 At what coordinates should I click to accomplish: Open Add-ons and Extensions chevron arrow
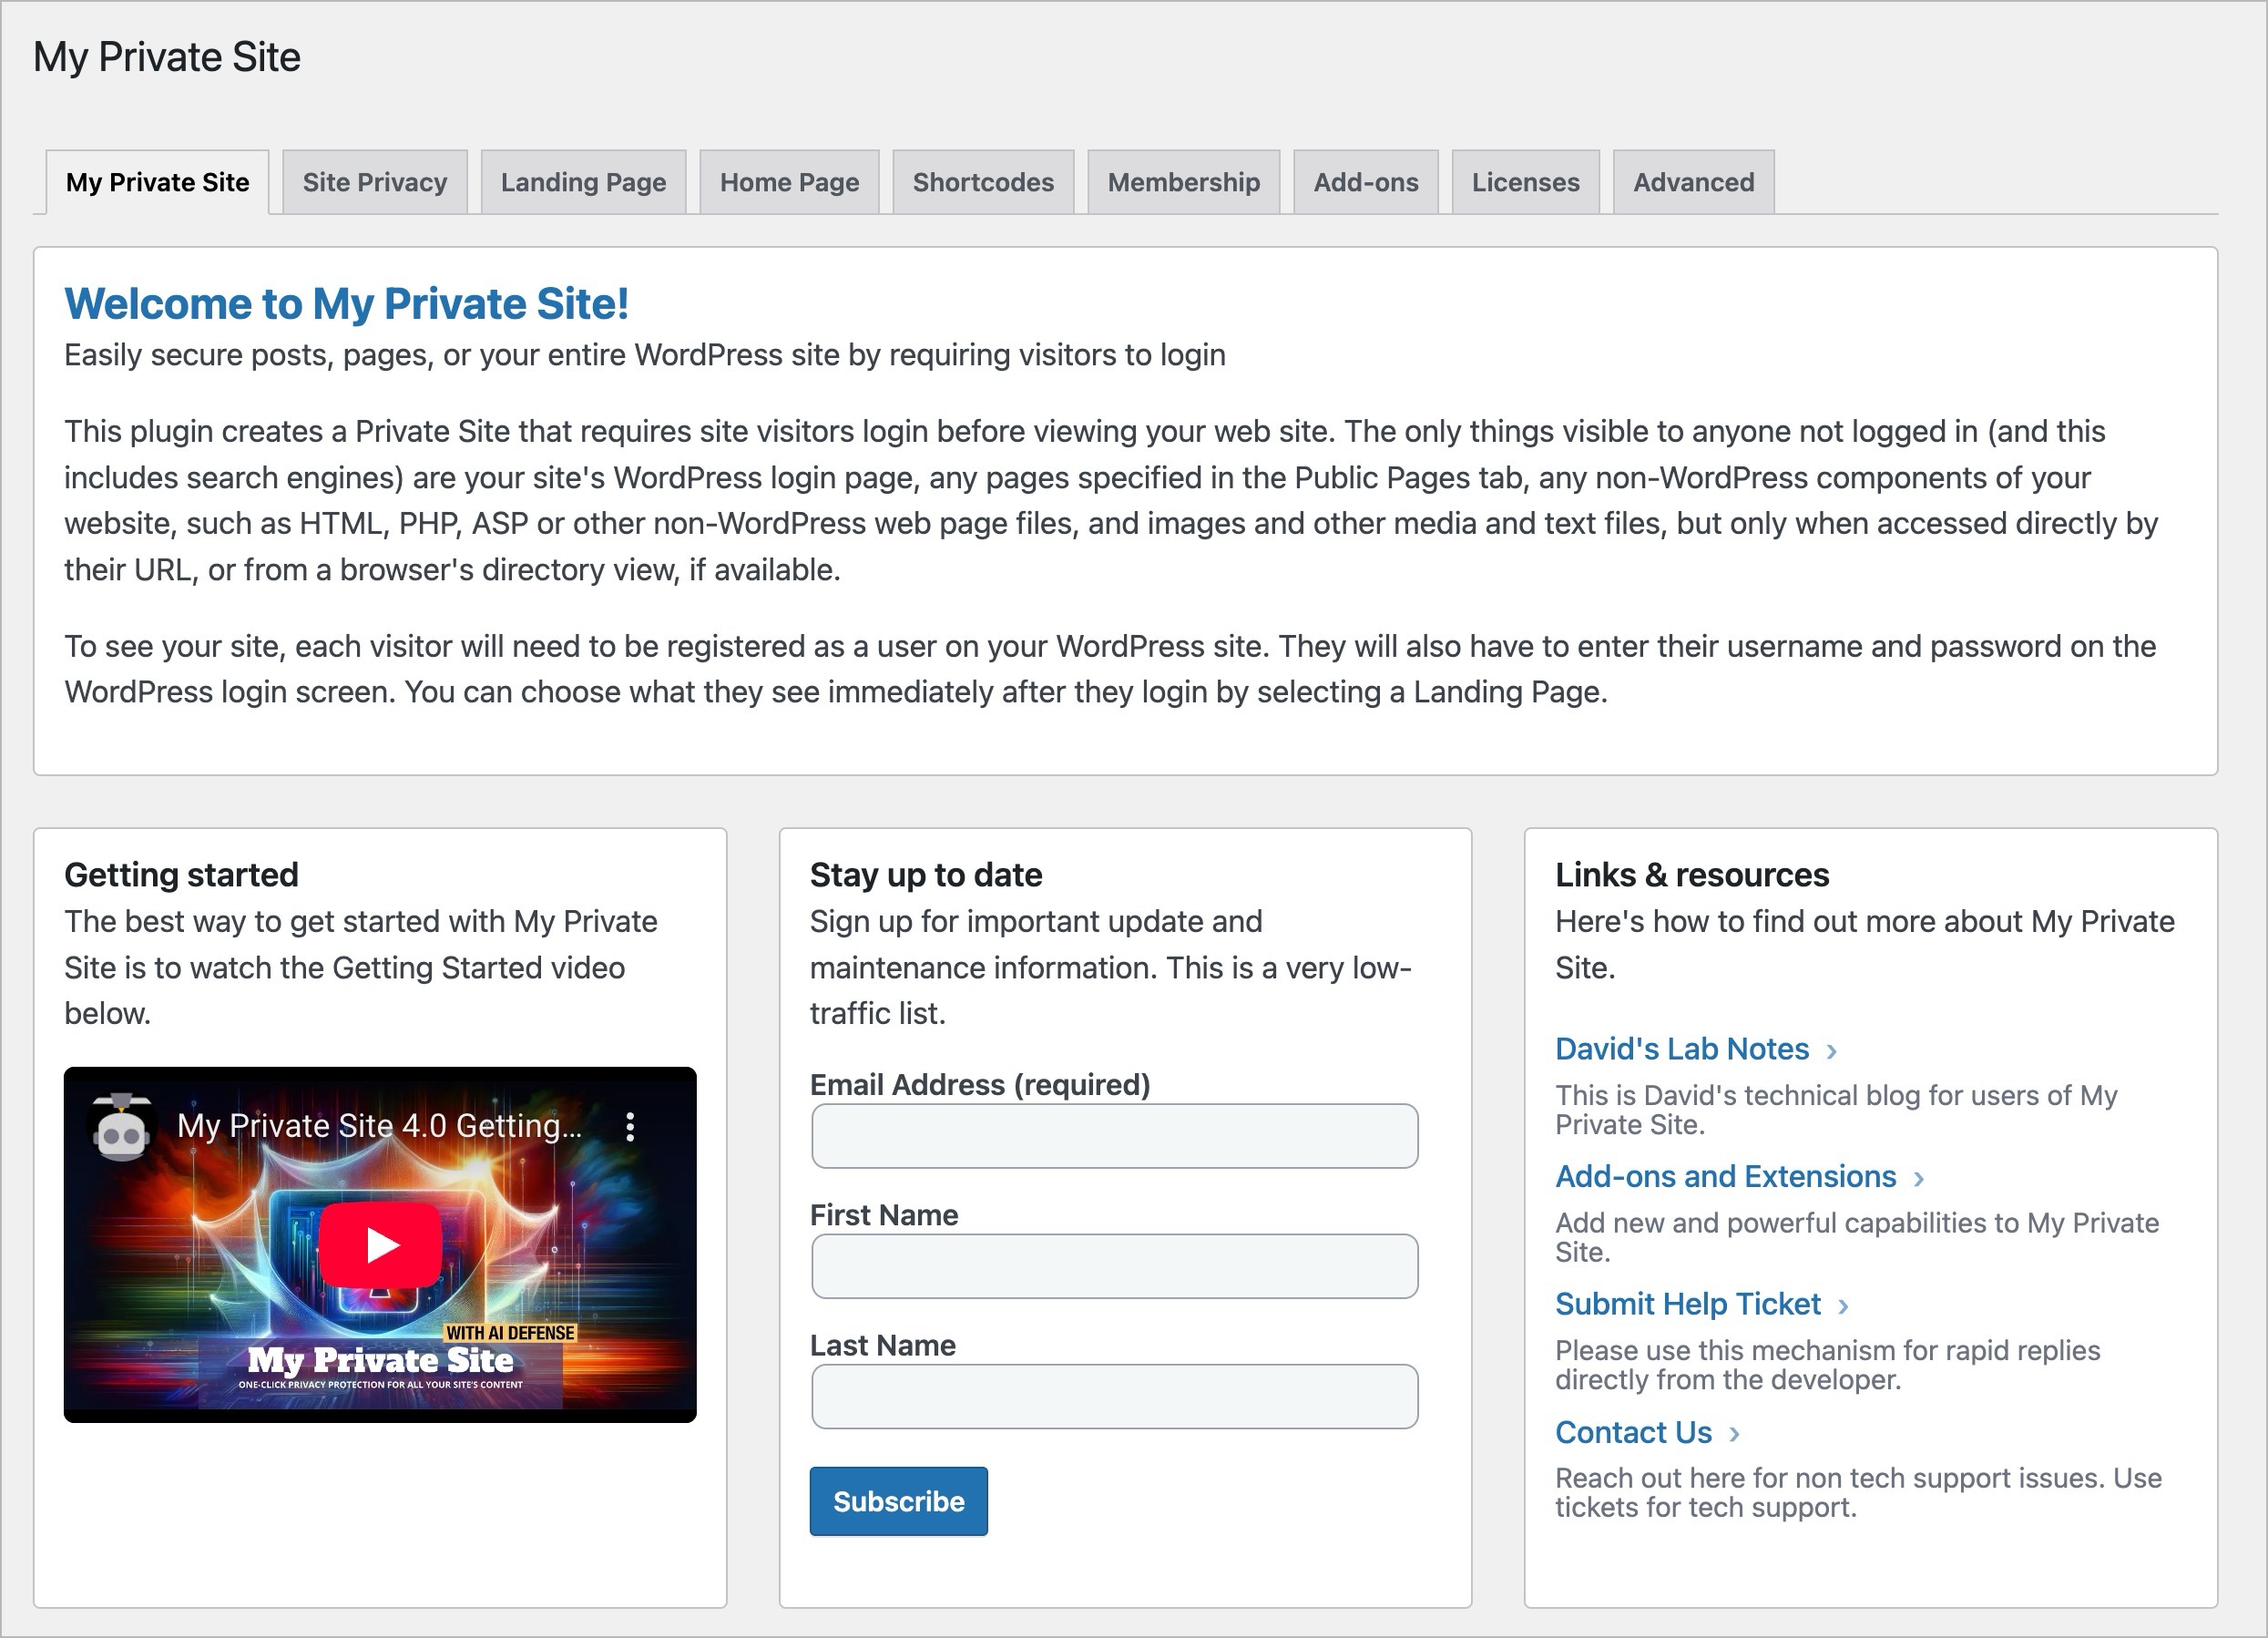pos(1920,1178)
